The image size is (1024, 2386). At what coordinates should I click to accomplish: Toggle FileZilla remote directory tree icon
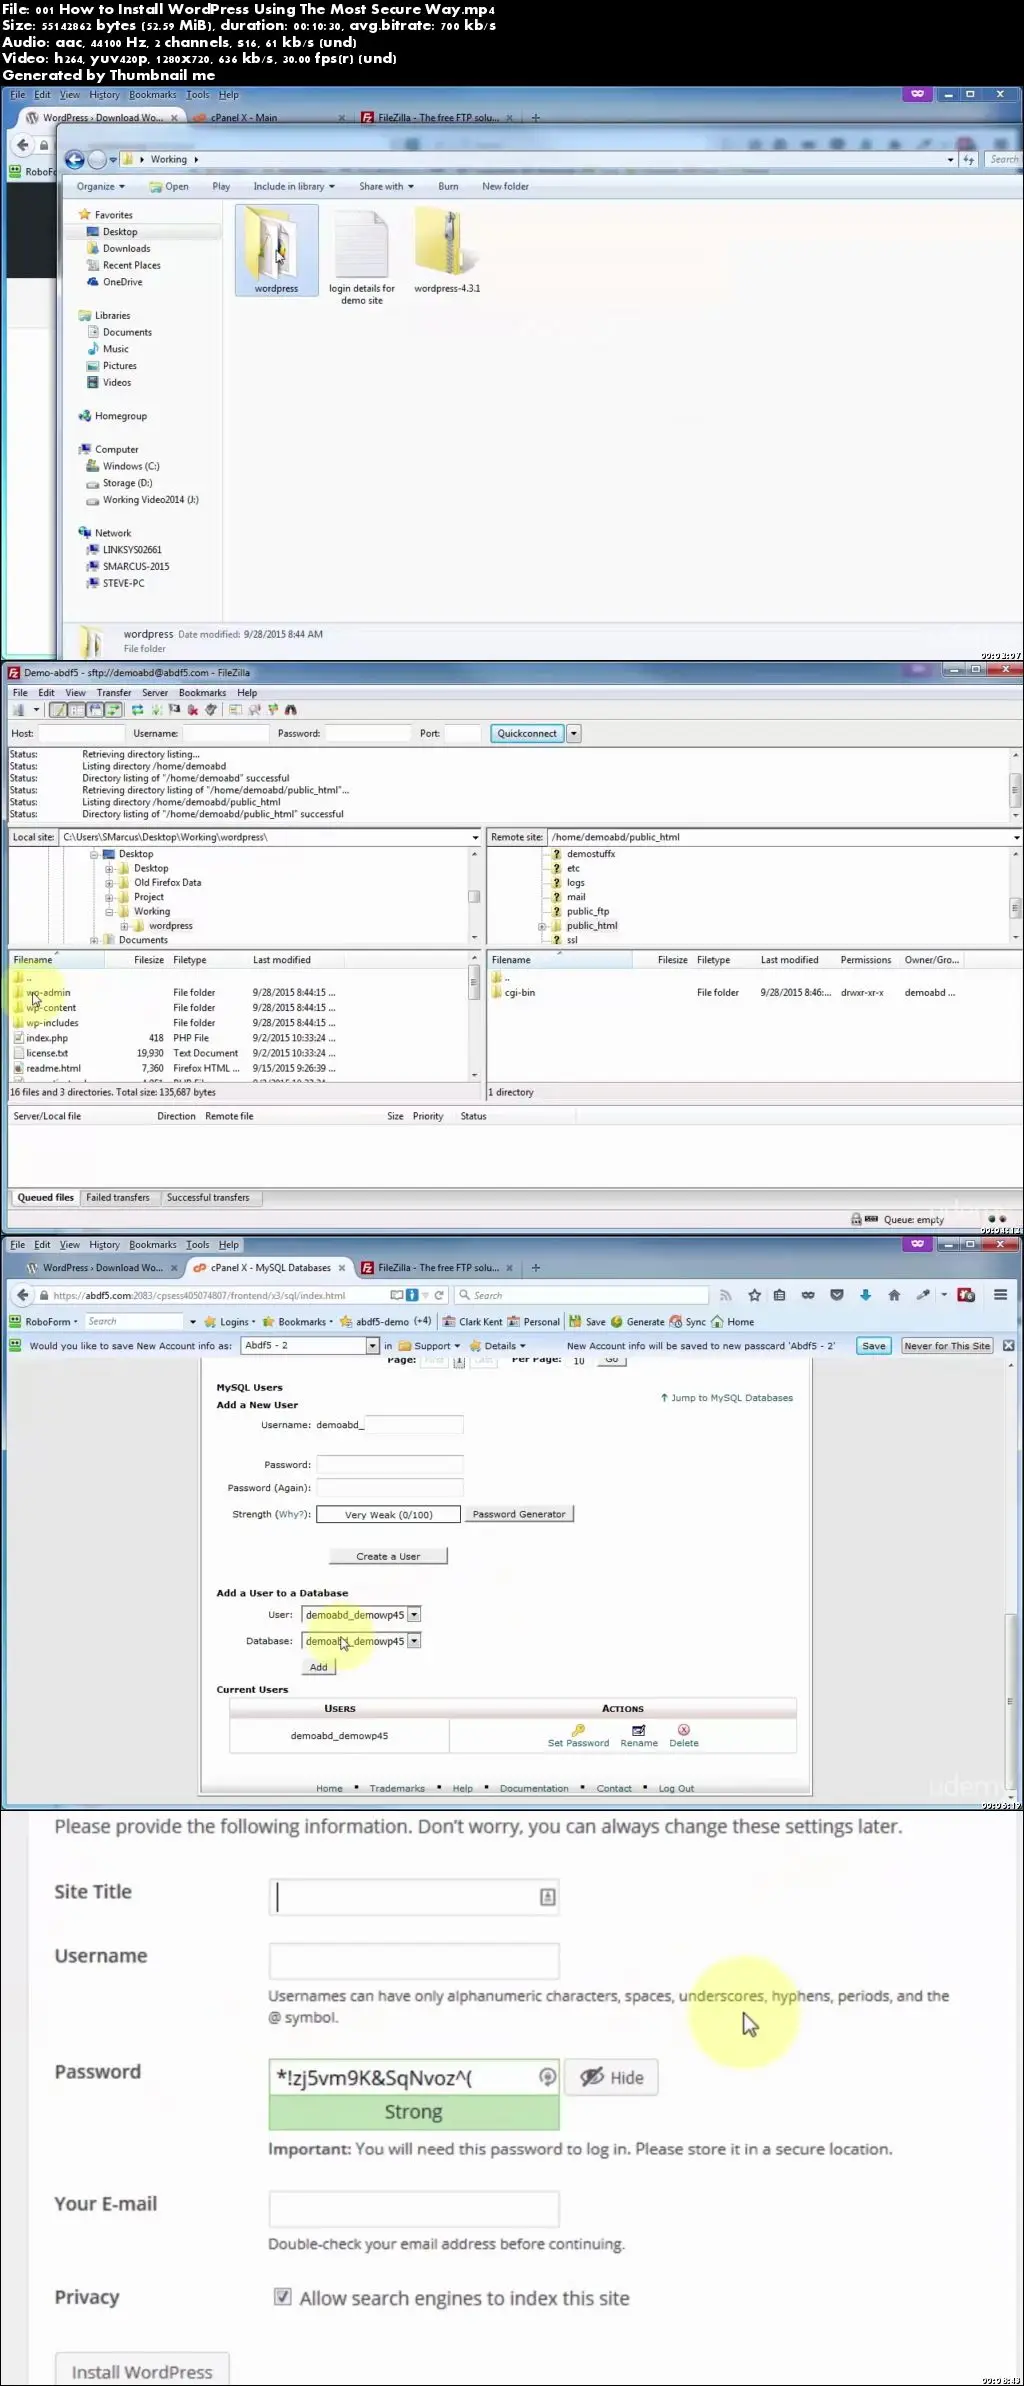click(95, 710)
